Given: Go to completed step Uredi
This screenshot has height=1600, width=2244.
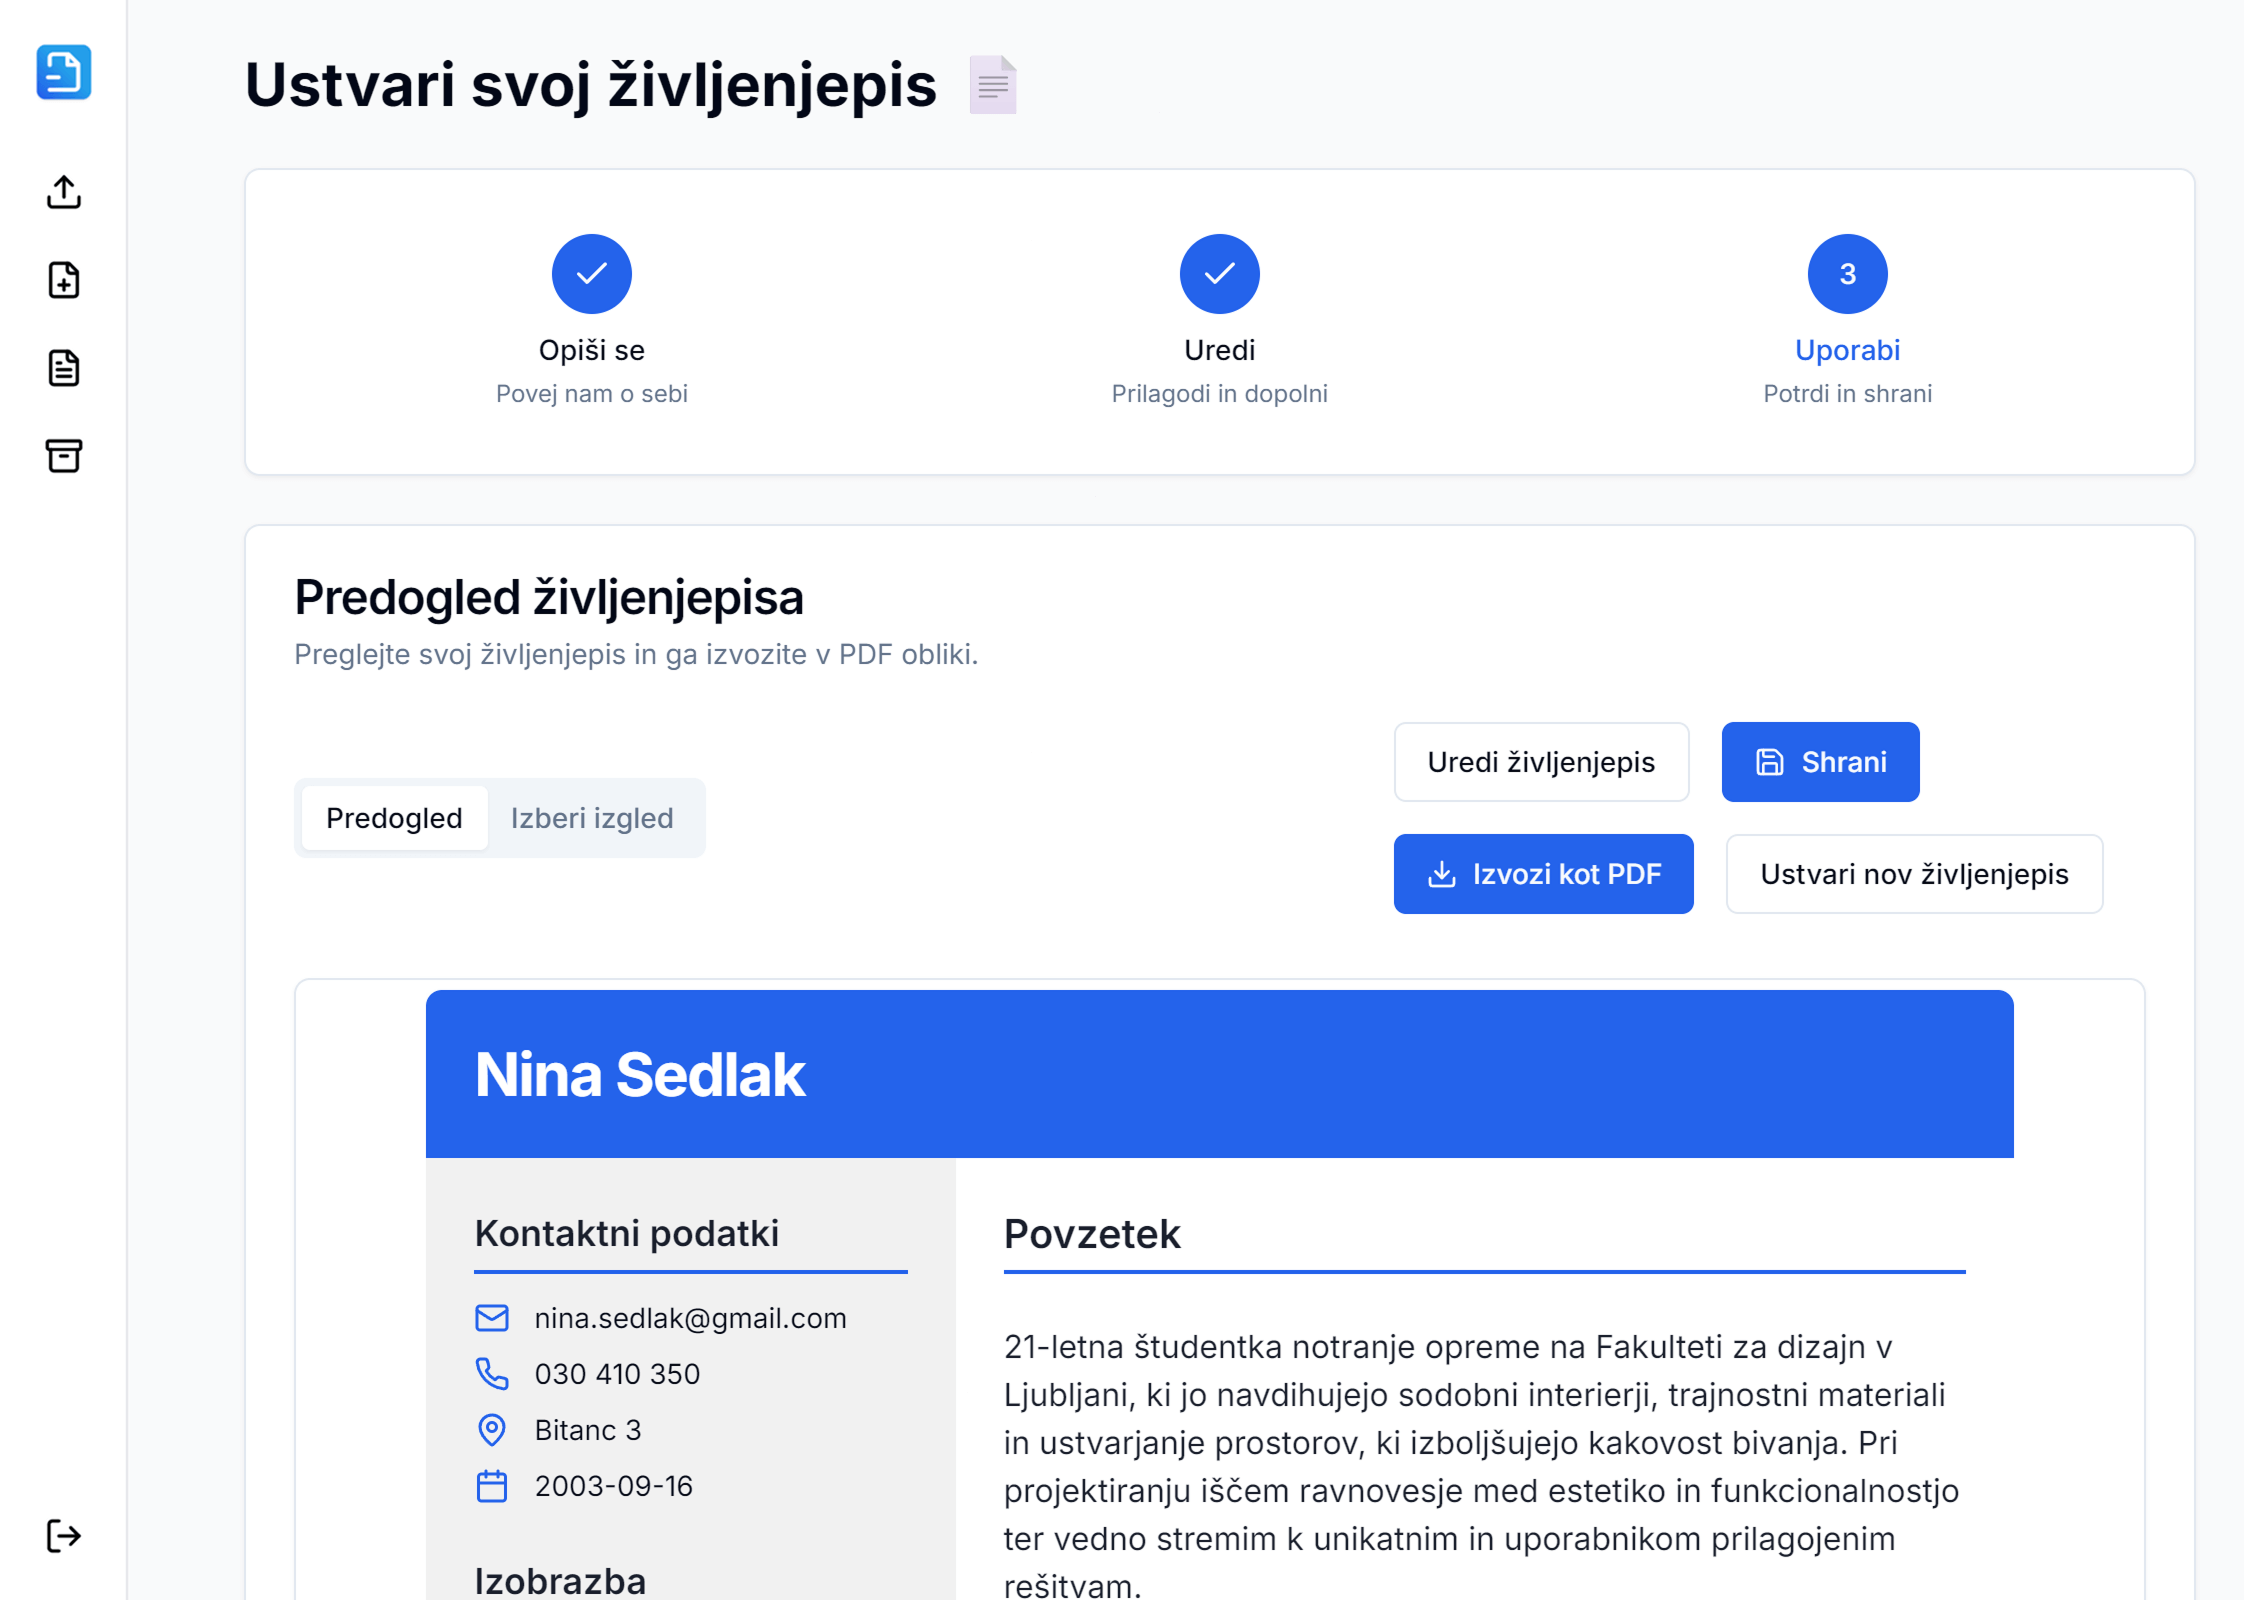Looking at the screenshot, I should (1220, 274).
